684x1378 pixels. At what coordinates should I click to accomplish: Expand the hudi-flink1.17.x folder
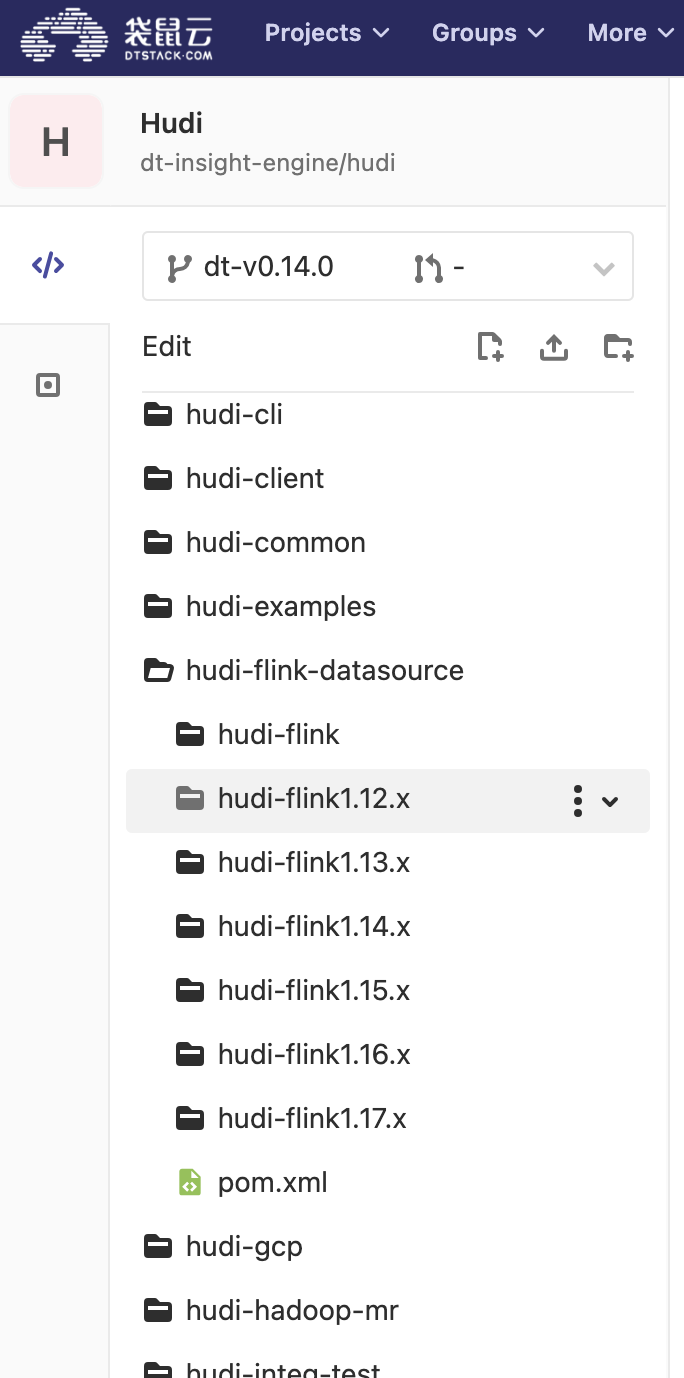[312, 1118]
